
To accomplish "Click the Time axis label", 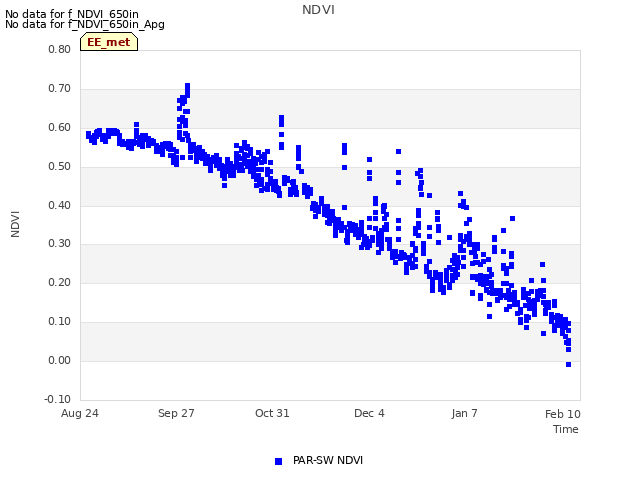I will coord(566,429).
